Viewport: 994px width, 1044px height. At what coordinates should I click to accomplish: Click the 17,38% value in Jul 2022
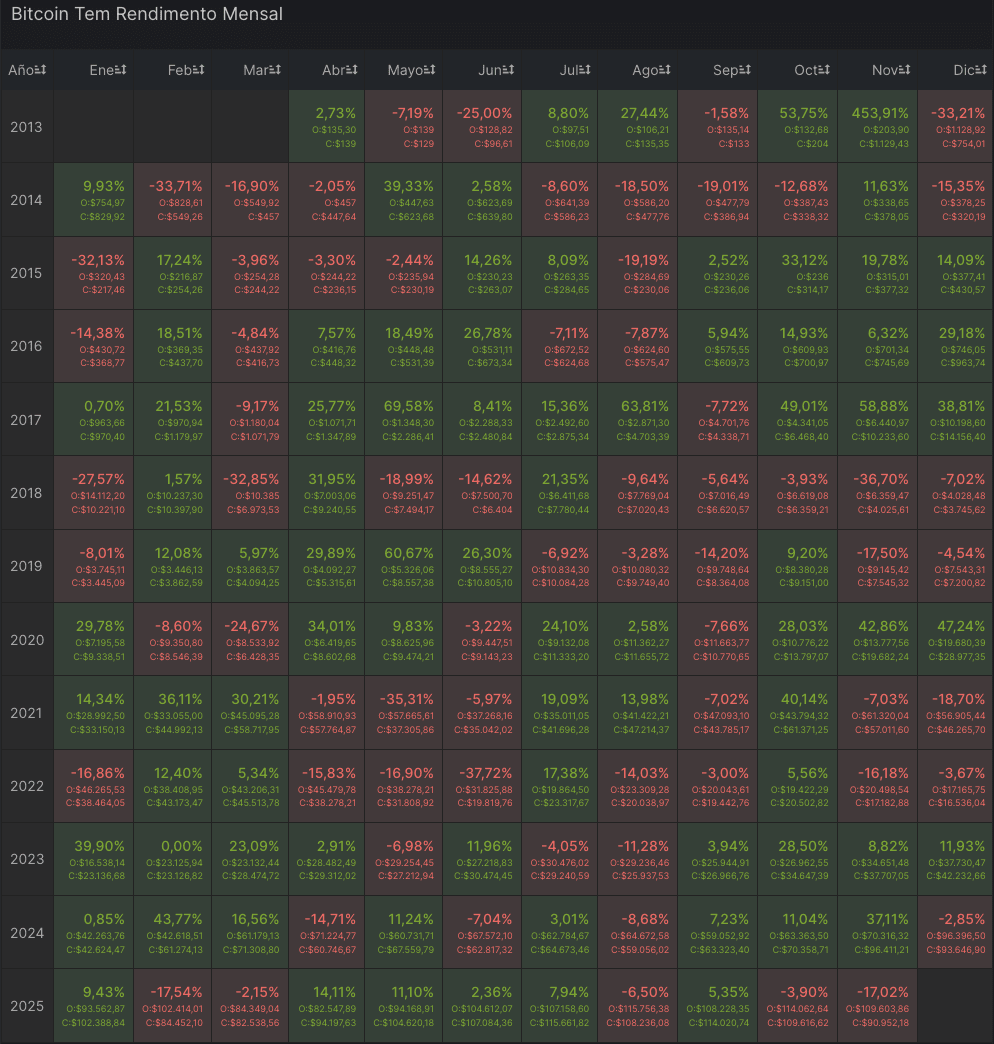[x=566, y=774]
